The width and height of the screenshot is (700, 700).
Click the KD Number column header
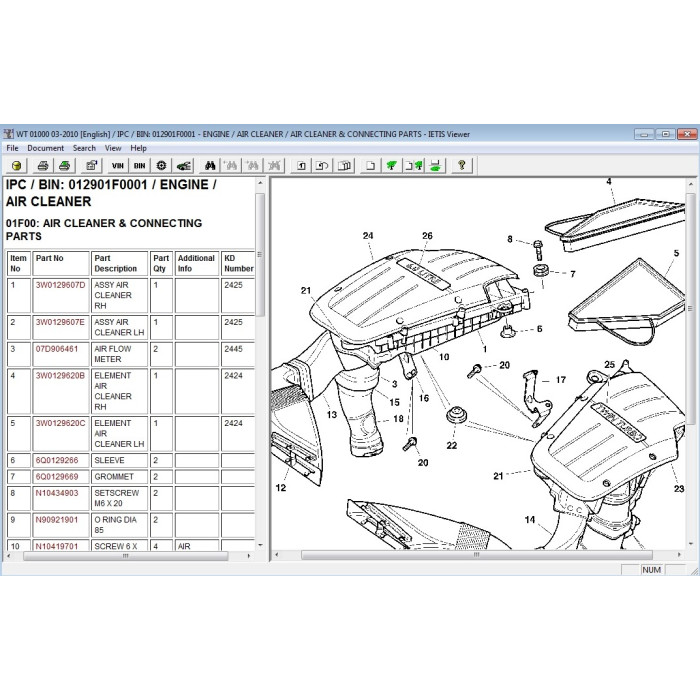tap(238, 263)
